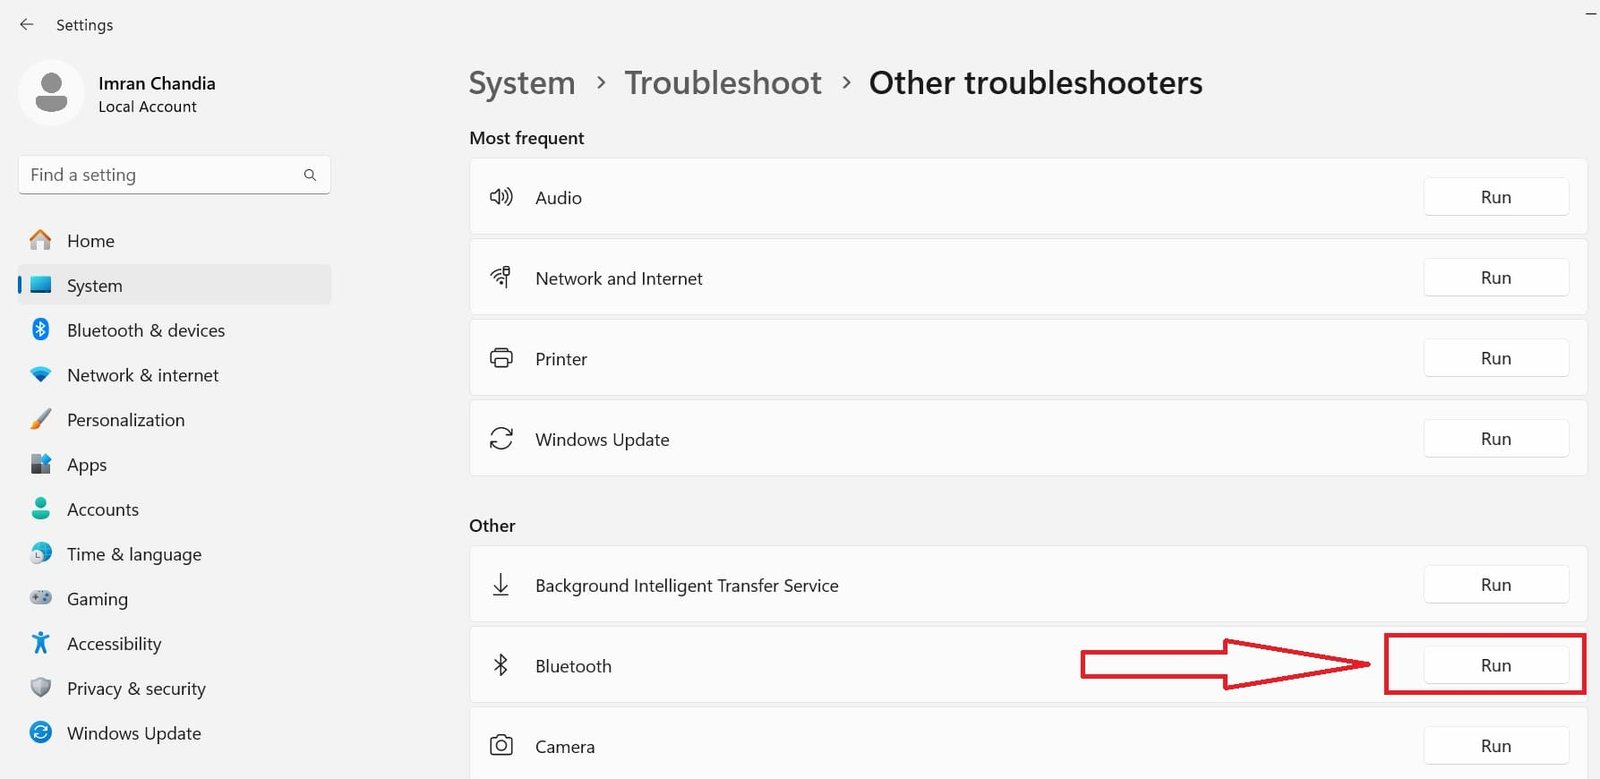Open Privacy & security settings
Screen dimensions: 1600x779
coord(135,688)
